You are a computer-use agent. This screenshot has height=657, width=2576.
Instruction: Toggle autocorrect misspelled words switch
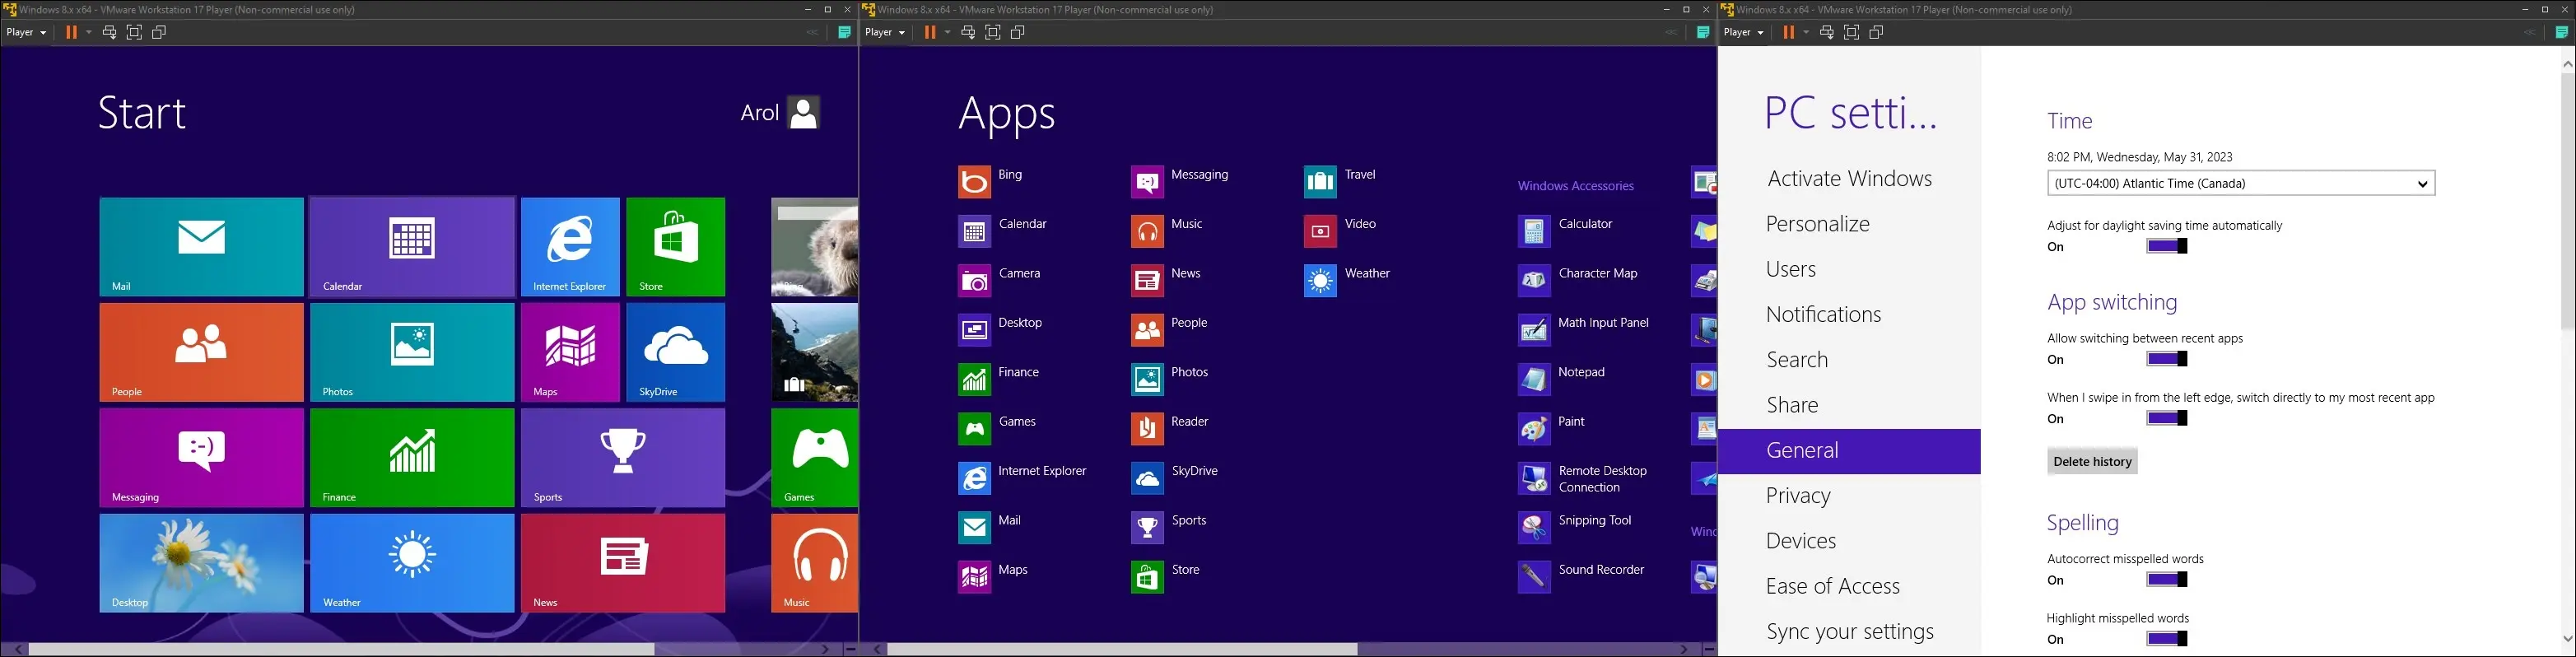coord(2167,579)
